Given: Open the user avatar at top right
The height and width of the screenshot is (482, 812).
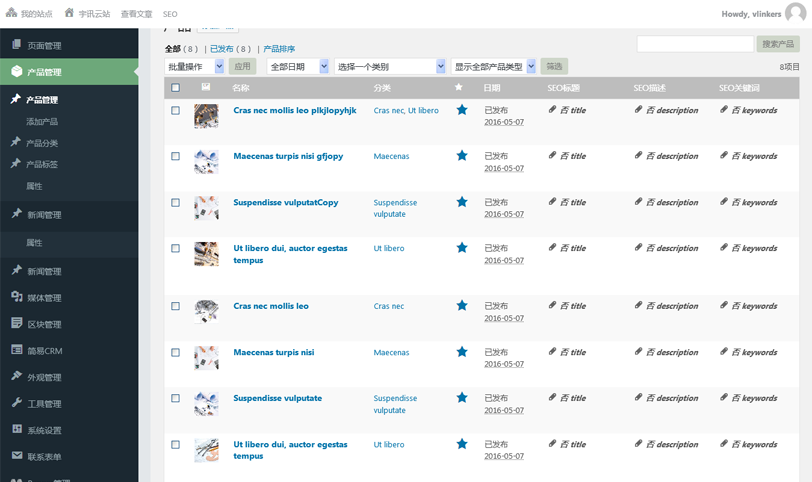Looking at the screenshot, I should [795, 13].
